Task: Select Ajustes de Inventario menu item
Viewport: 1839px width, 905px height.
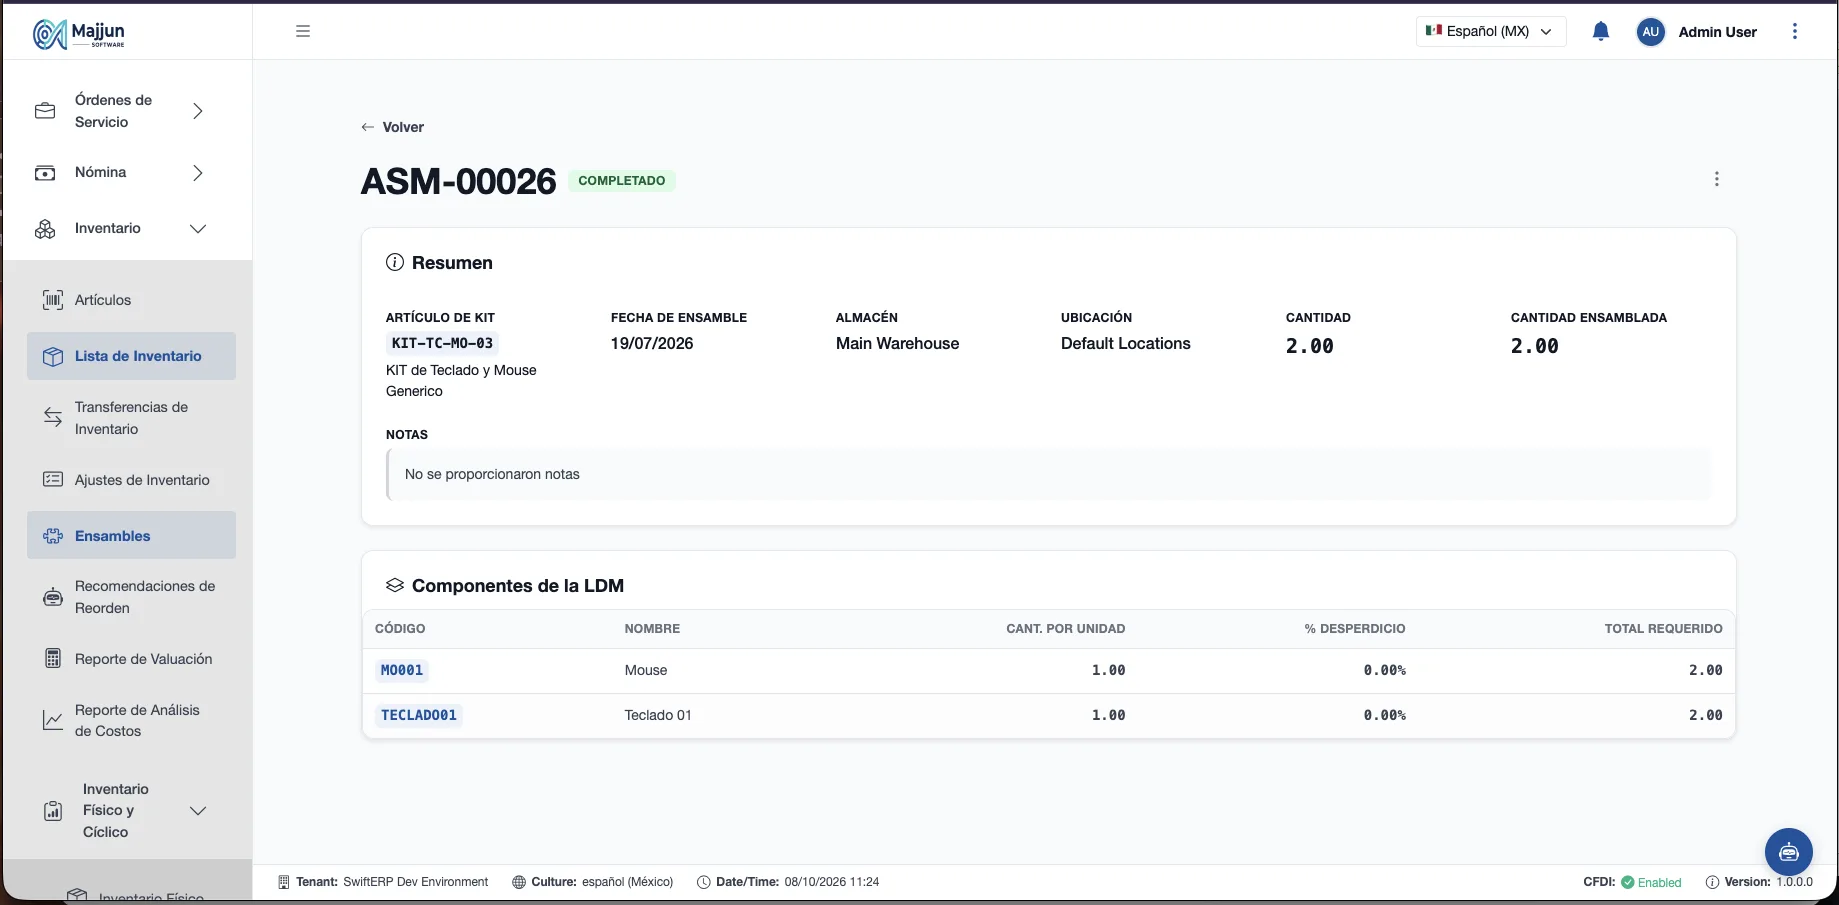Action: tap(131, 480)
